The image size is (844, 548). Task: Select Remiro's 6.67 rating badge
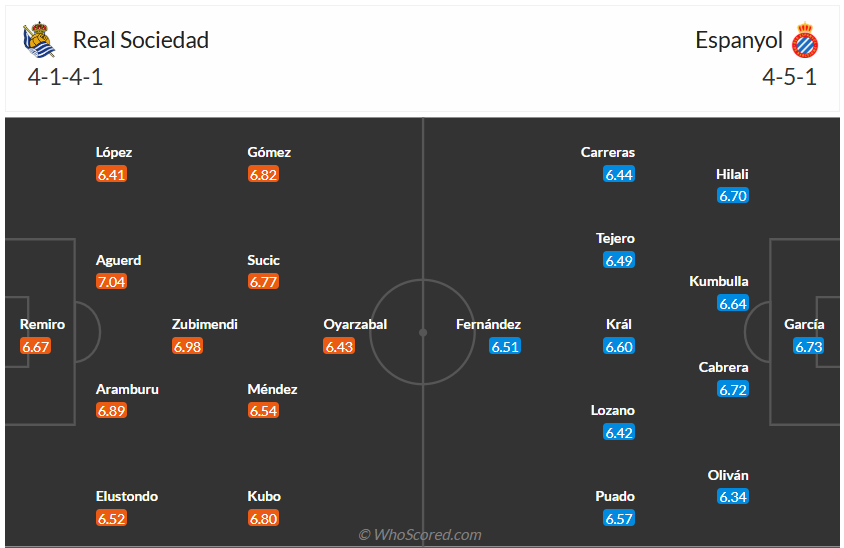(35, 347)
